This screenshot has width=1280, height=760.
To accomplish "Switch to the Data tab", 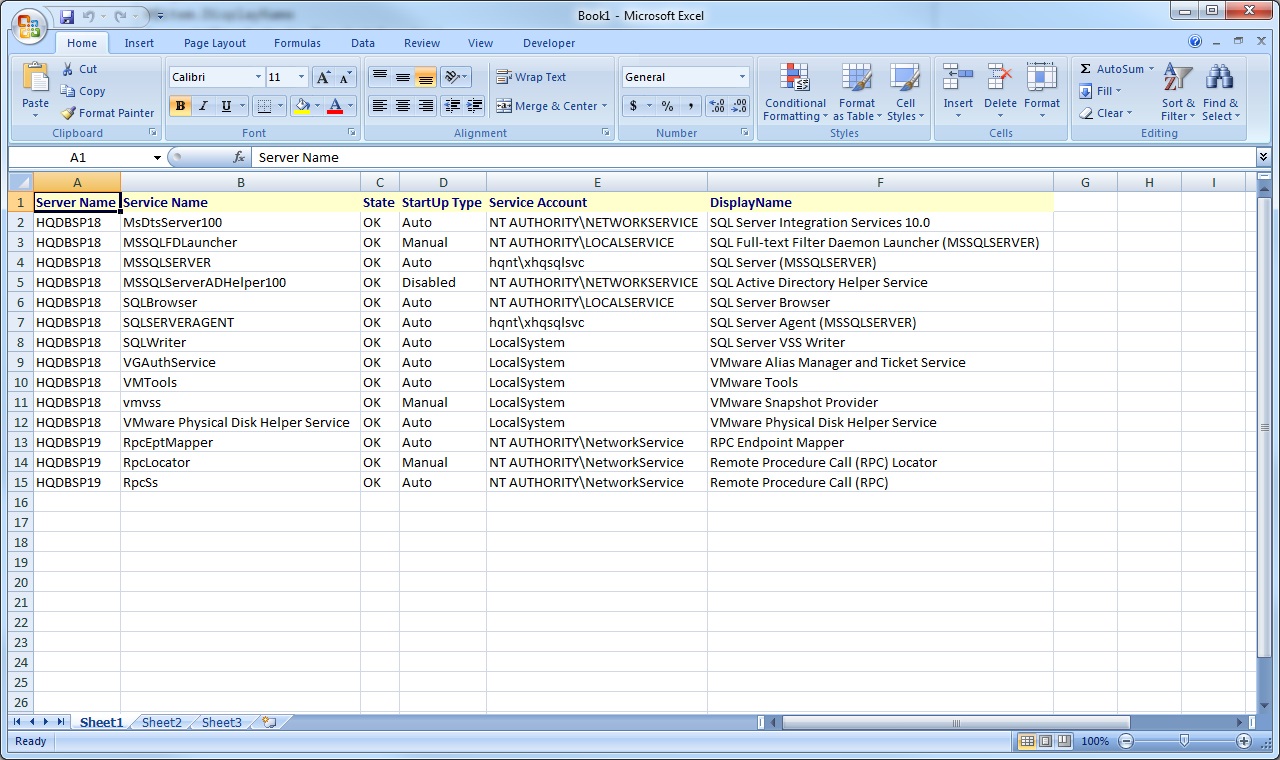I will [x=363, y=43].
